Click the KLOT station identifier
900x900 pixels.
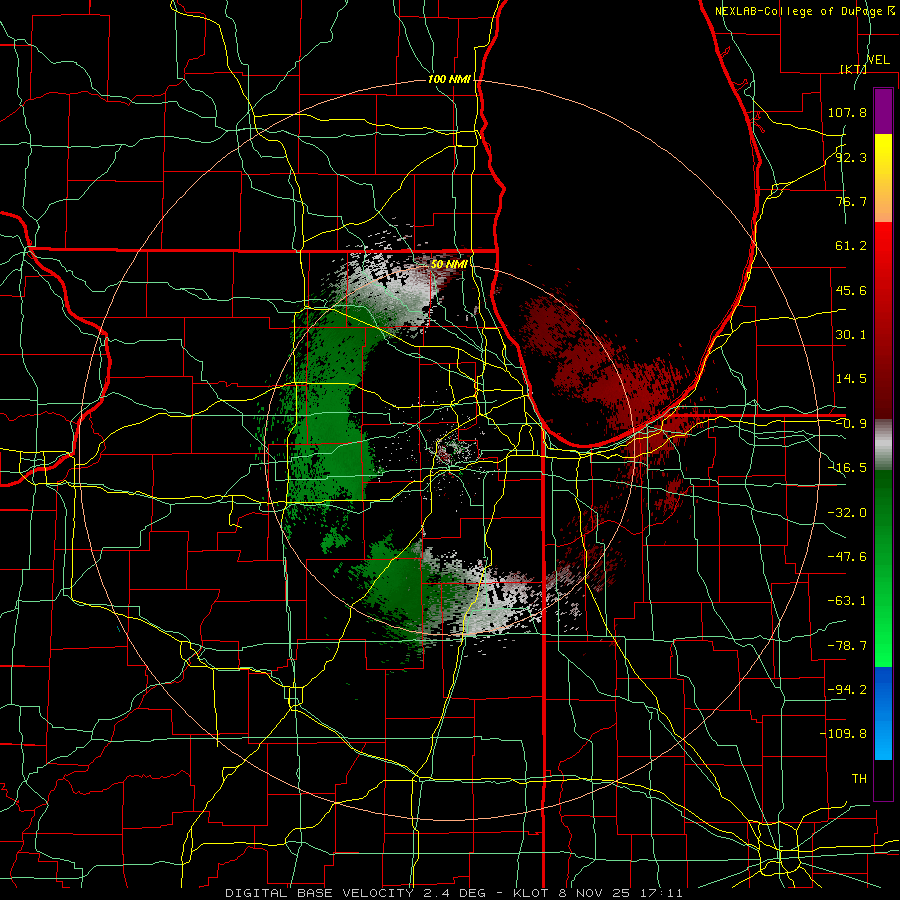click(x=532, y=893)
